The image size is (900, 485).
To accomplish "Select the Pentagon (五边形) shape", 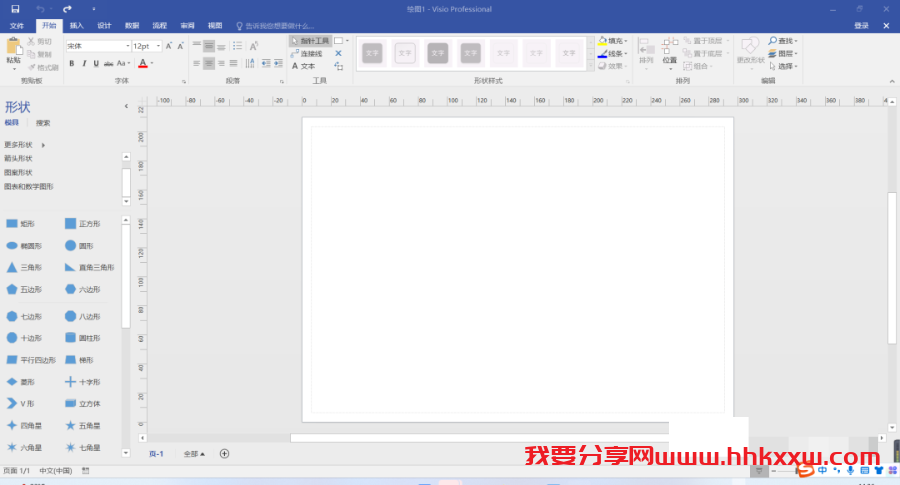I will (24, 289).
